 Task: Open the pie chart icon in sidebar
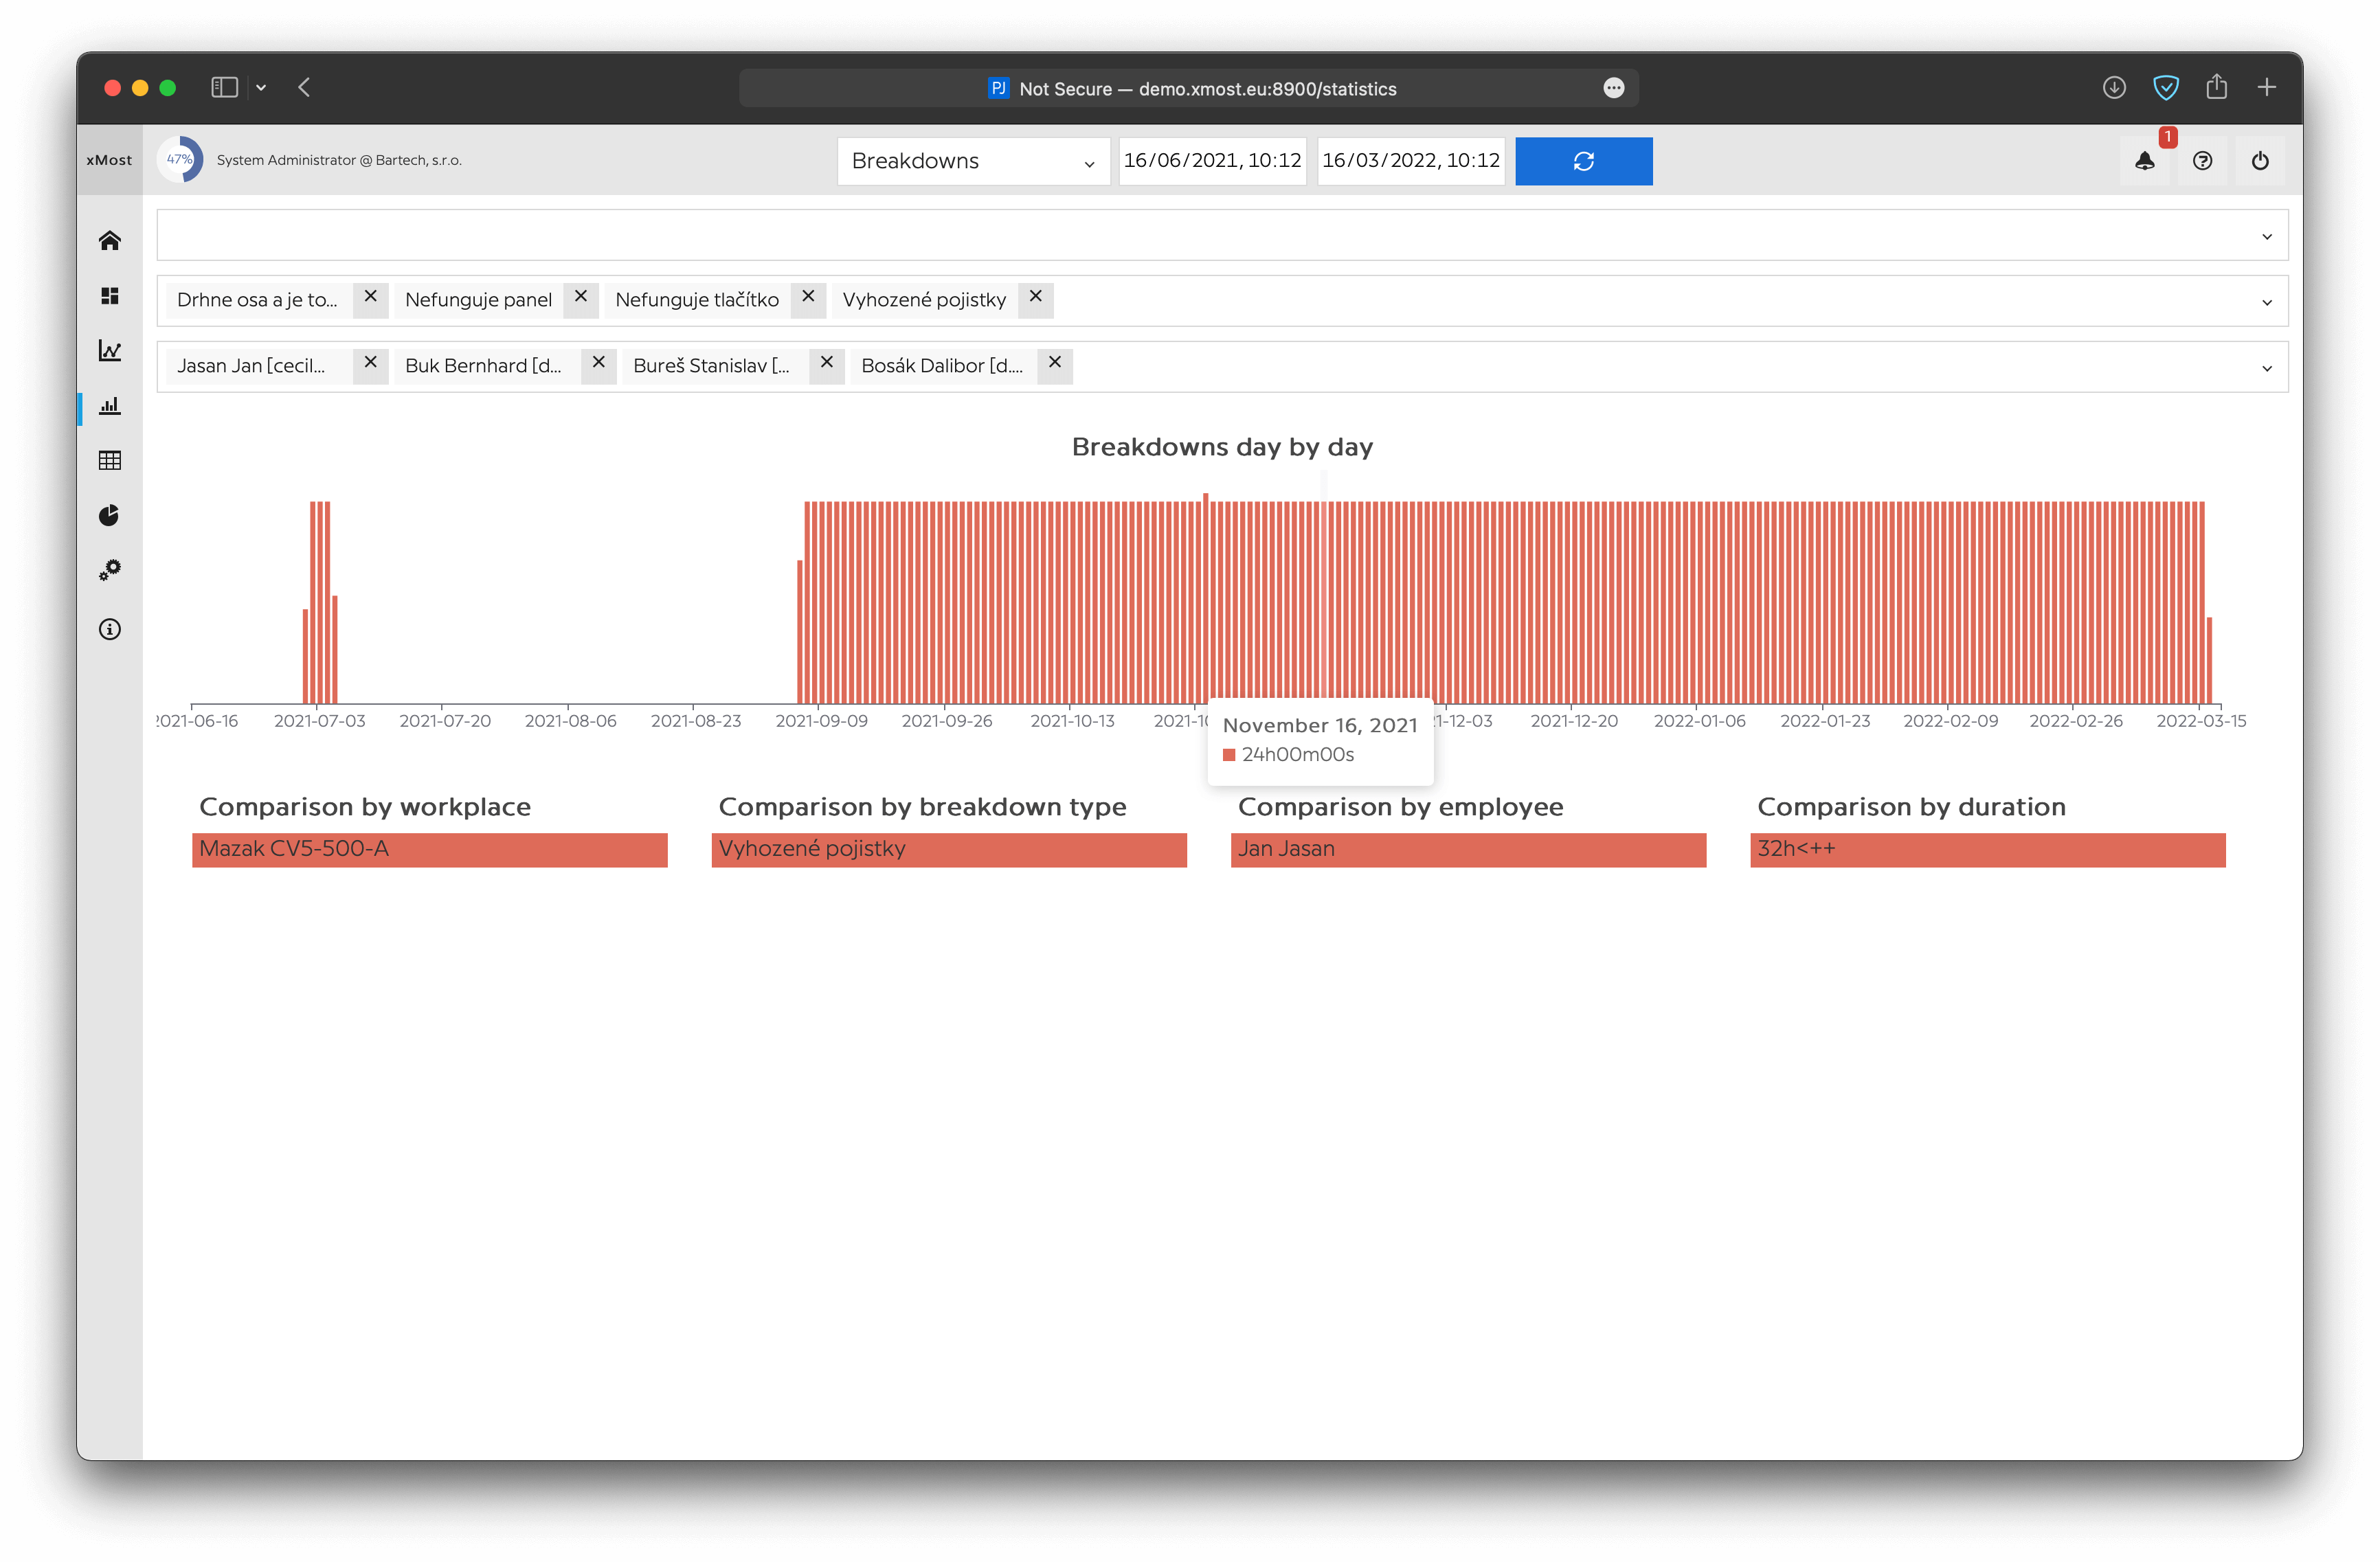[x=110, y=515]
